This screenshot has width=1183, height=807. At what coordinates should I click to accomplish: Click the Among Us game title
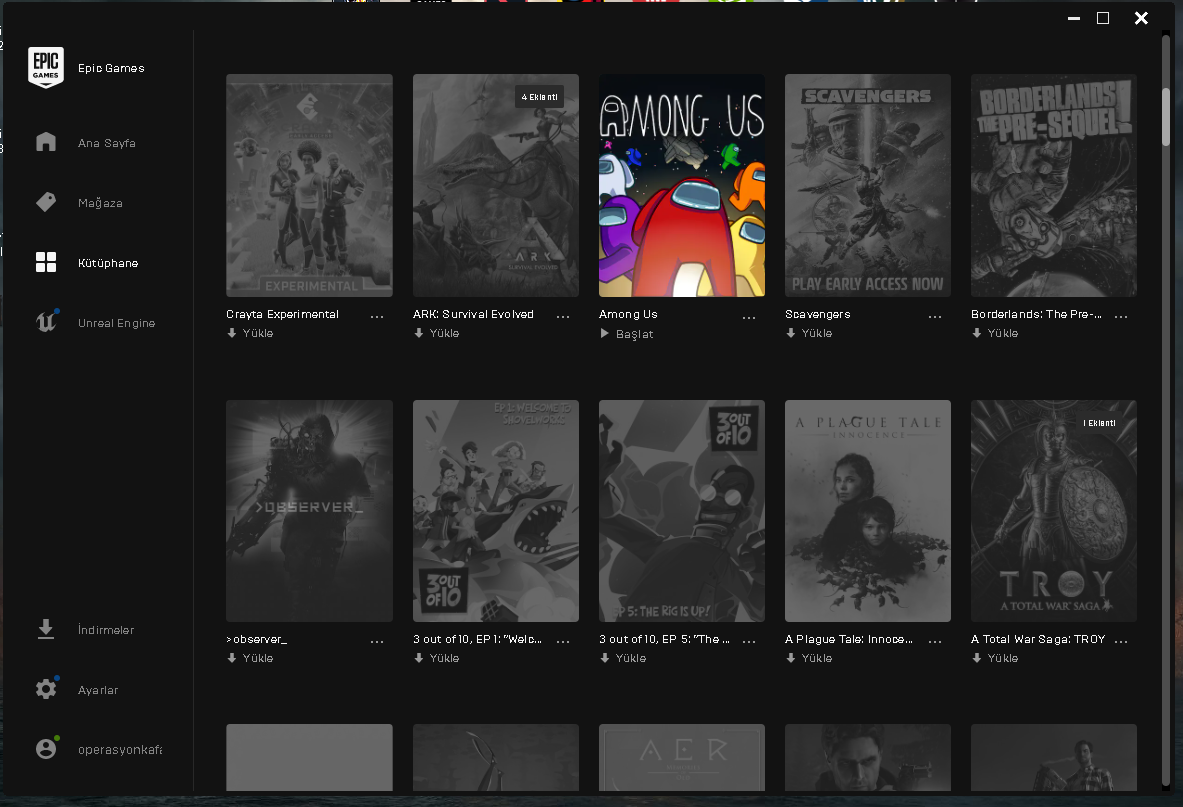[628, 315]
